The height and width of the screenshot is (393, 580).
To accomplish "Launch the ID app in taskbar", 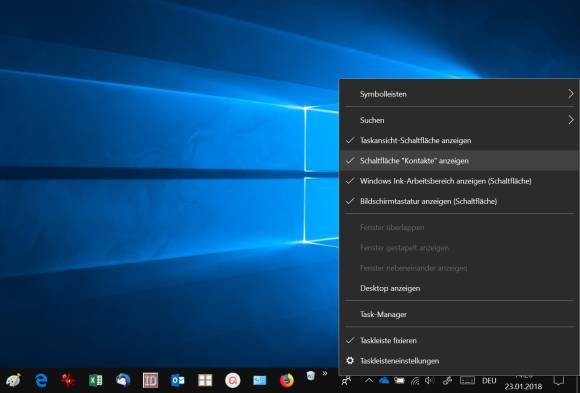I will point(150,380).
